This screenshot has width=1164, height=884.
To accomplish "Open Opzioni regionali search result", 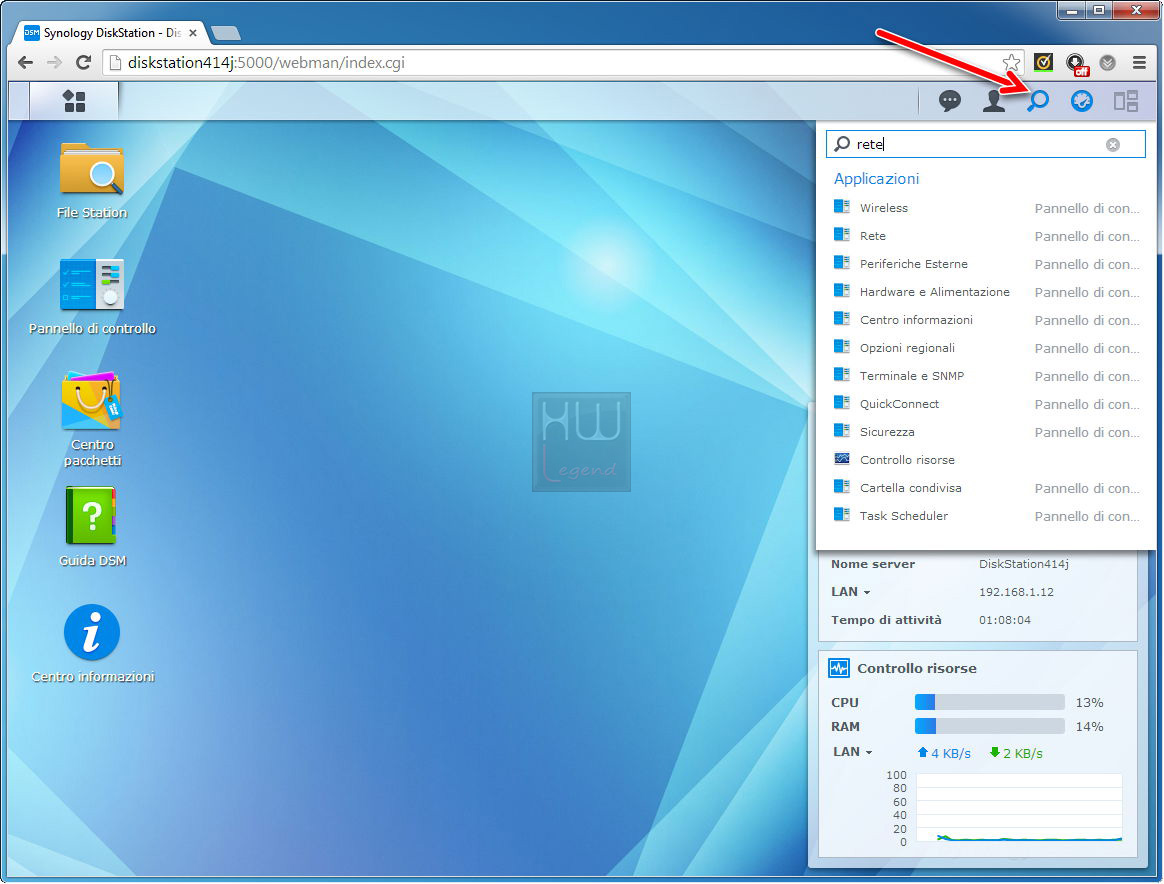I will (986, 348).
